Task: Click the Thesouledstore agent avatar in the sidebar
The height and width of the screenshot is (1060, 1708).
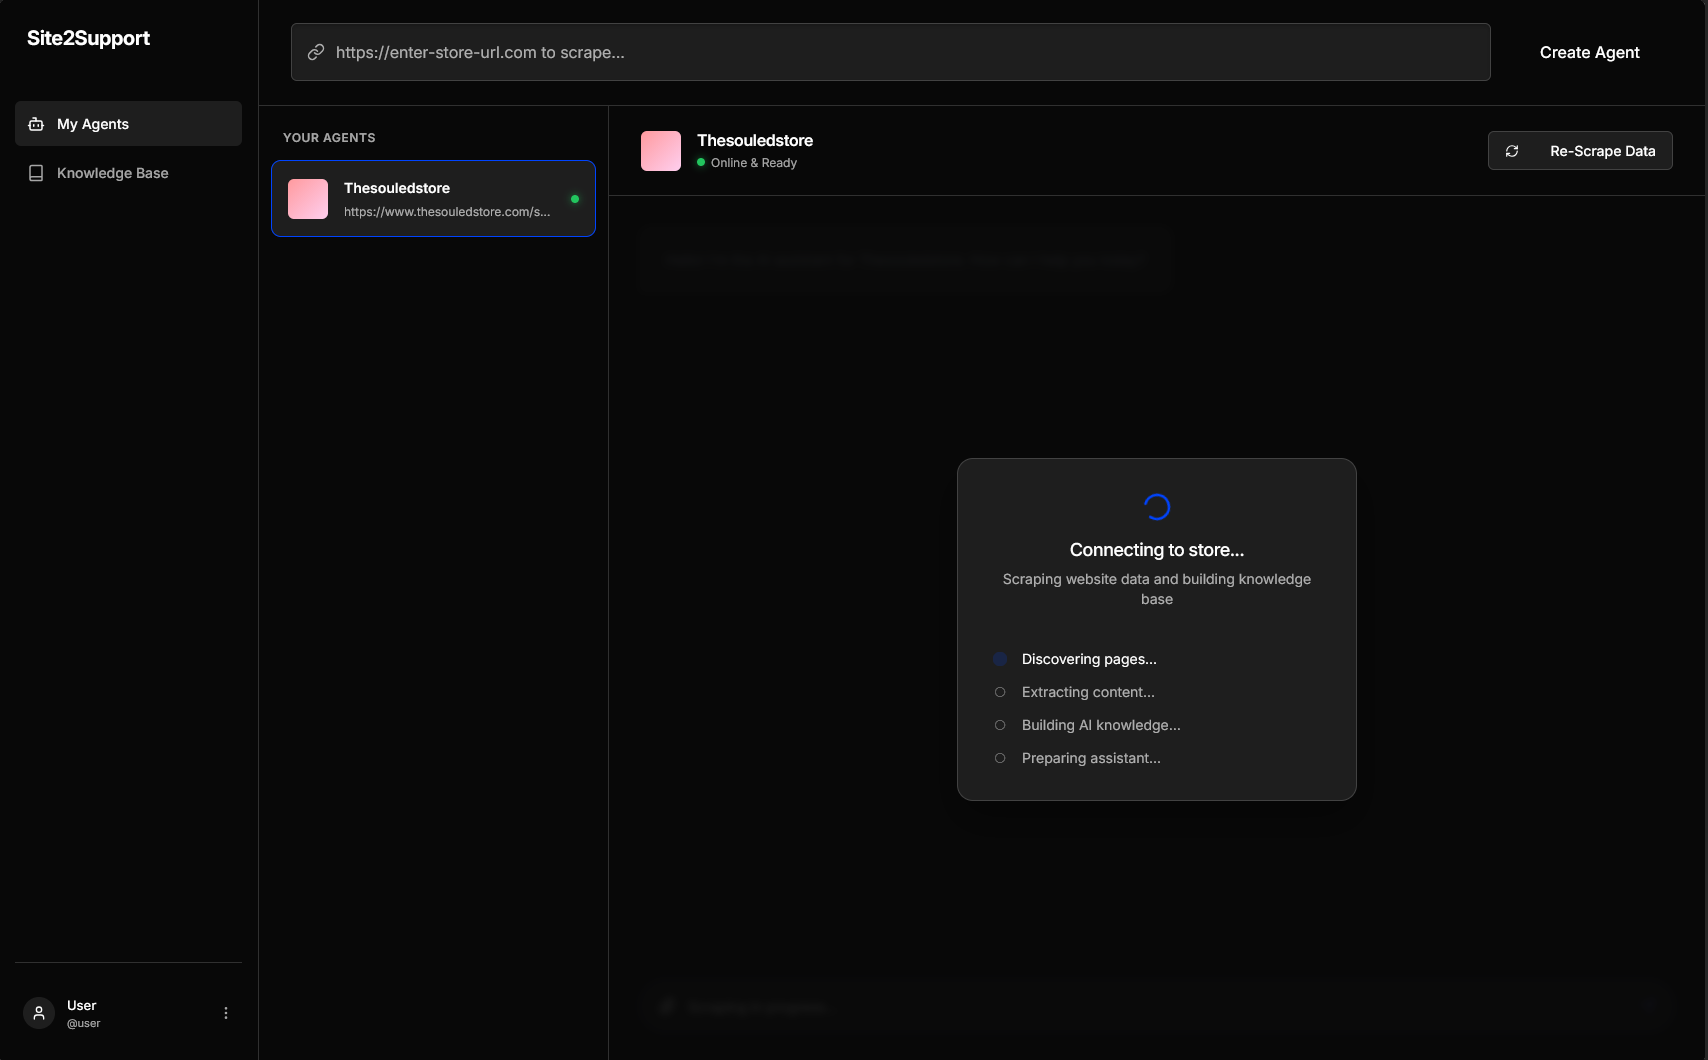Action: [307, 198]
